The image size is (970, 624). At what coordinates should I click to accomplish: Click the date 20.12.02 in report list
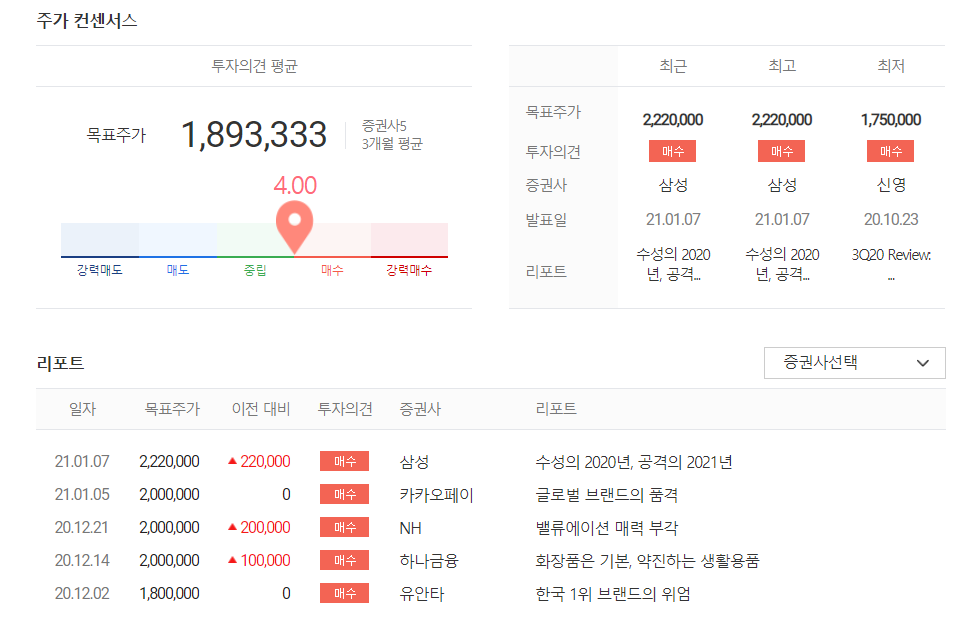(x=82, y=593)
